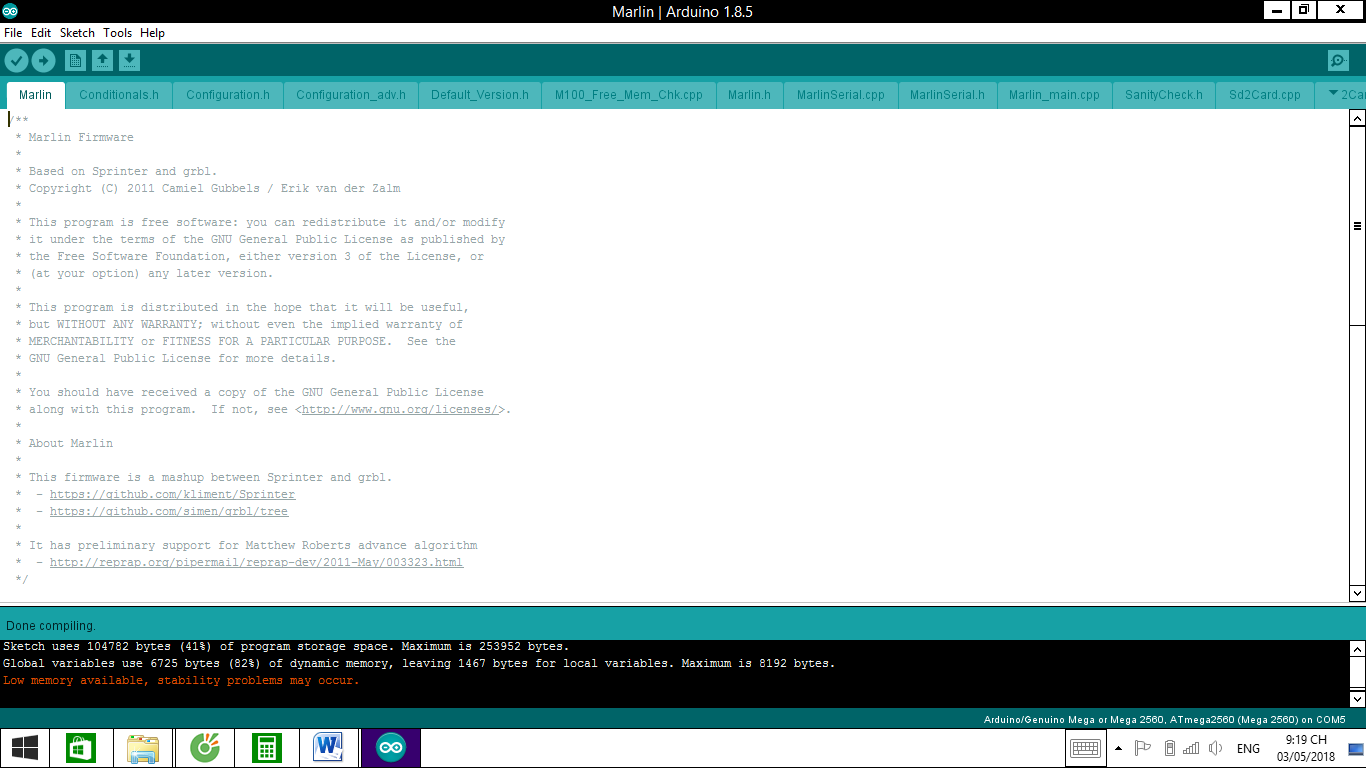1366x768 pixels.
Task: Open the github.com/simen/grbl/tree link
Action: 169,512
